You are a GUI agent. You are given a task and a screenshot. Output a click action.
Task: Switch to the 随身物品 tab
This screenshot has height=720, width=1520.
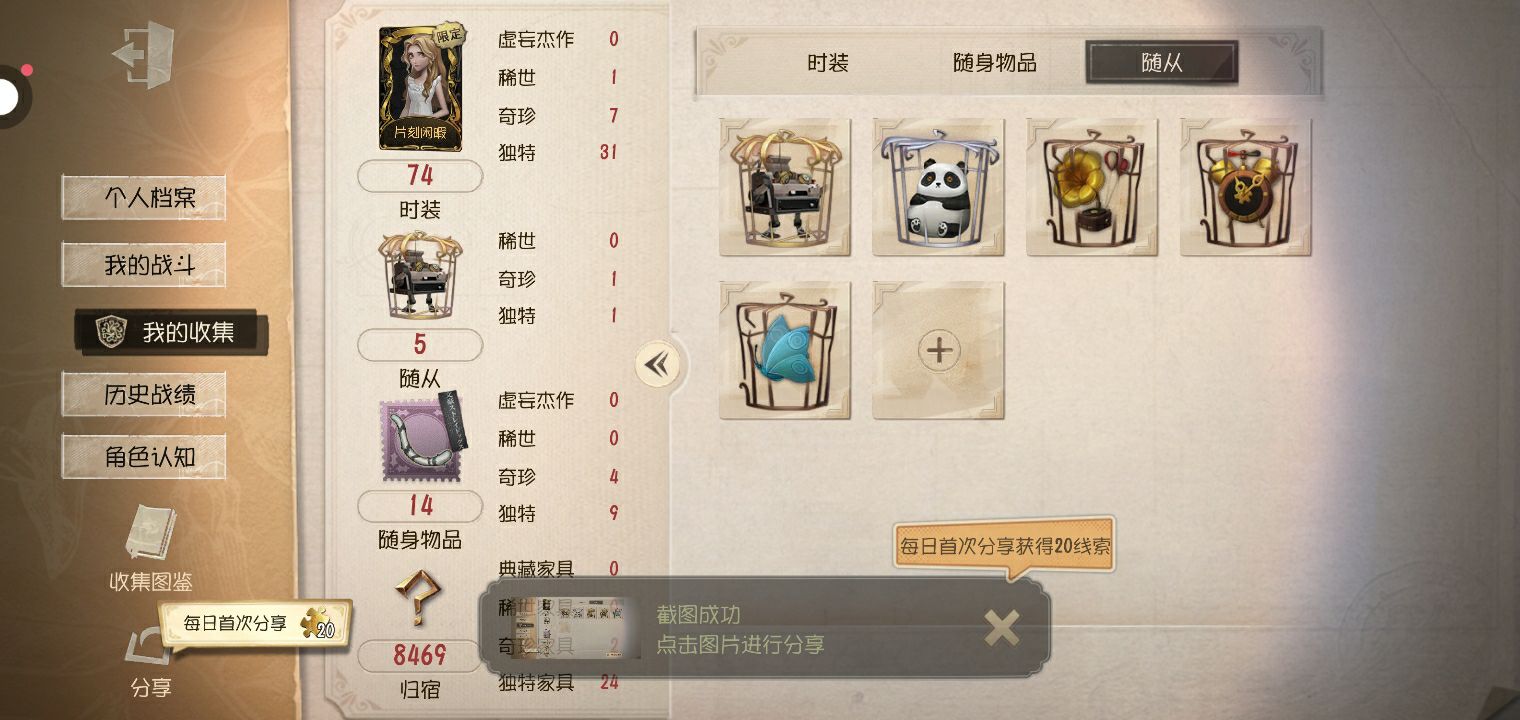tap(994, 63)
